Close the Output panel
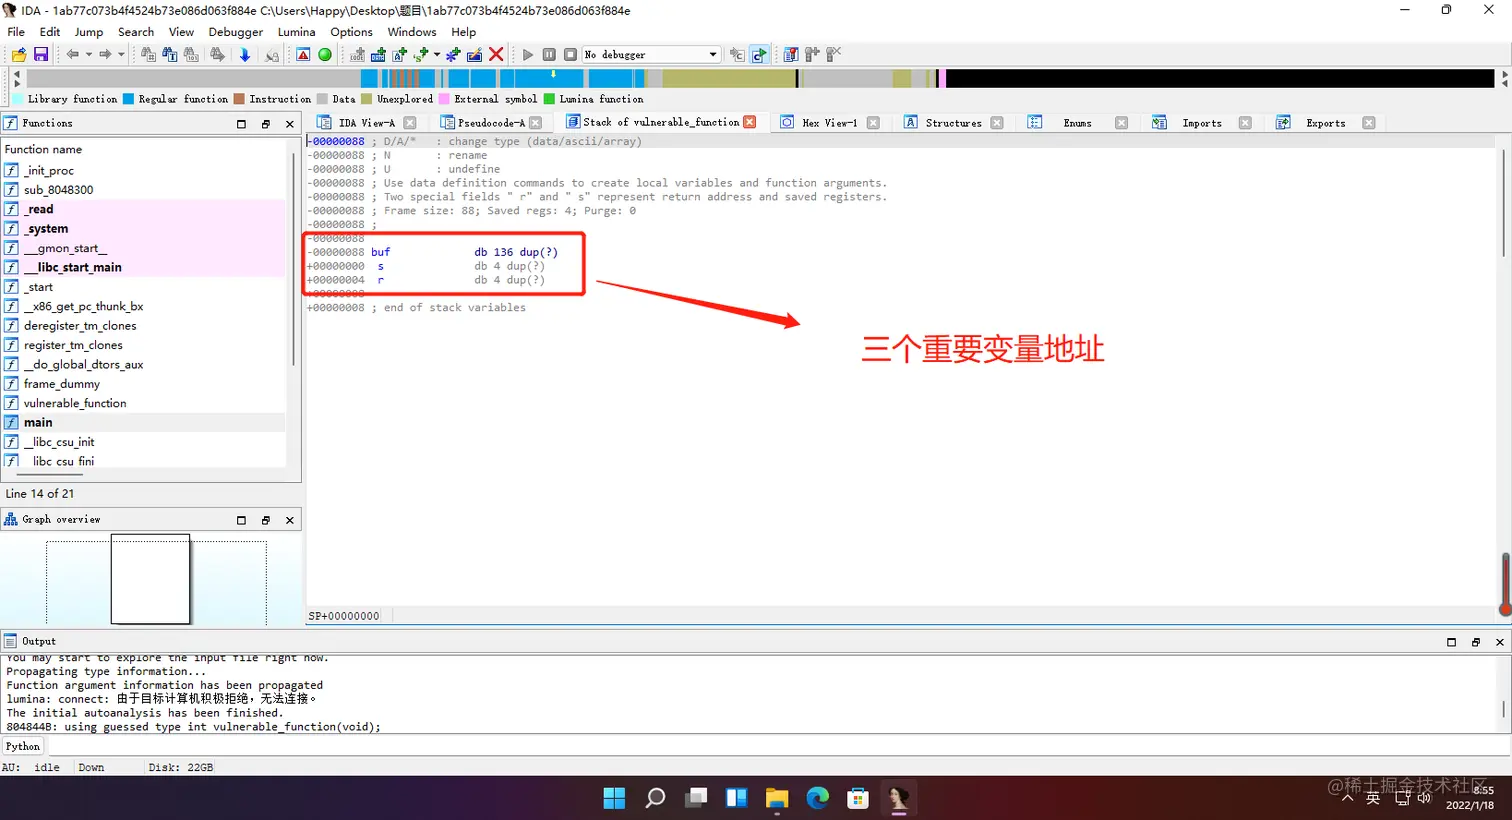The image size is (1512, 820). pos(1500,642)
